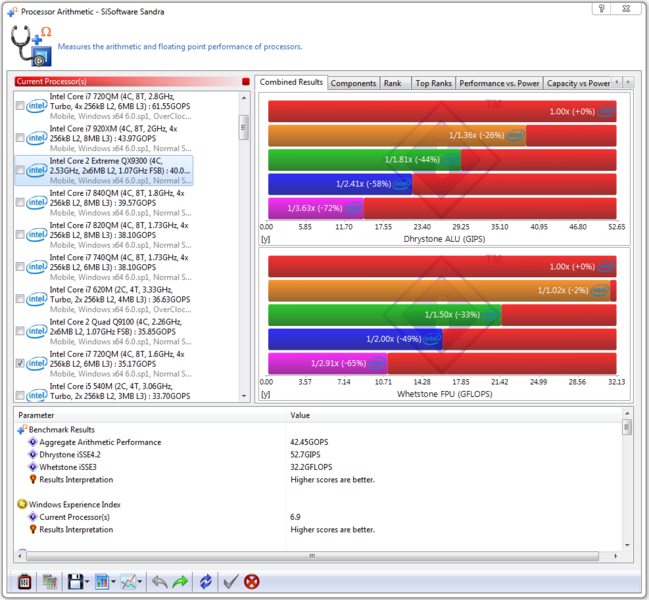Click the processor list vertical scrollbar thumb
Viewport: 649px width, 600px height.
pyautogui.click(x=244, y=127)
